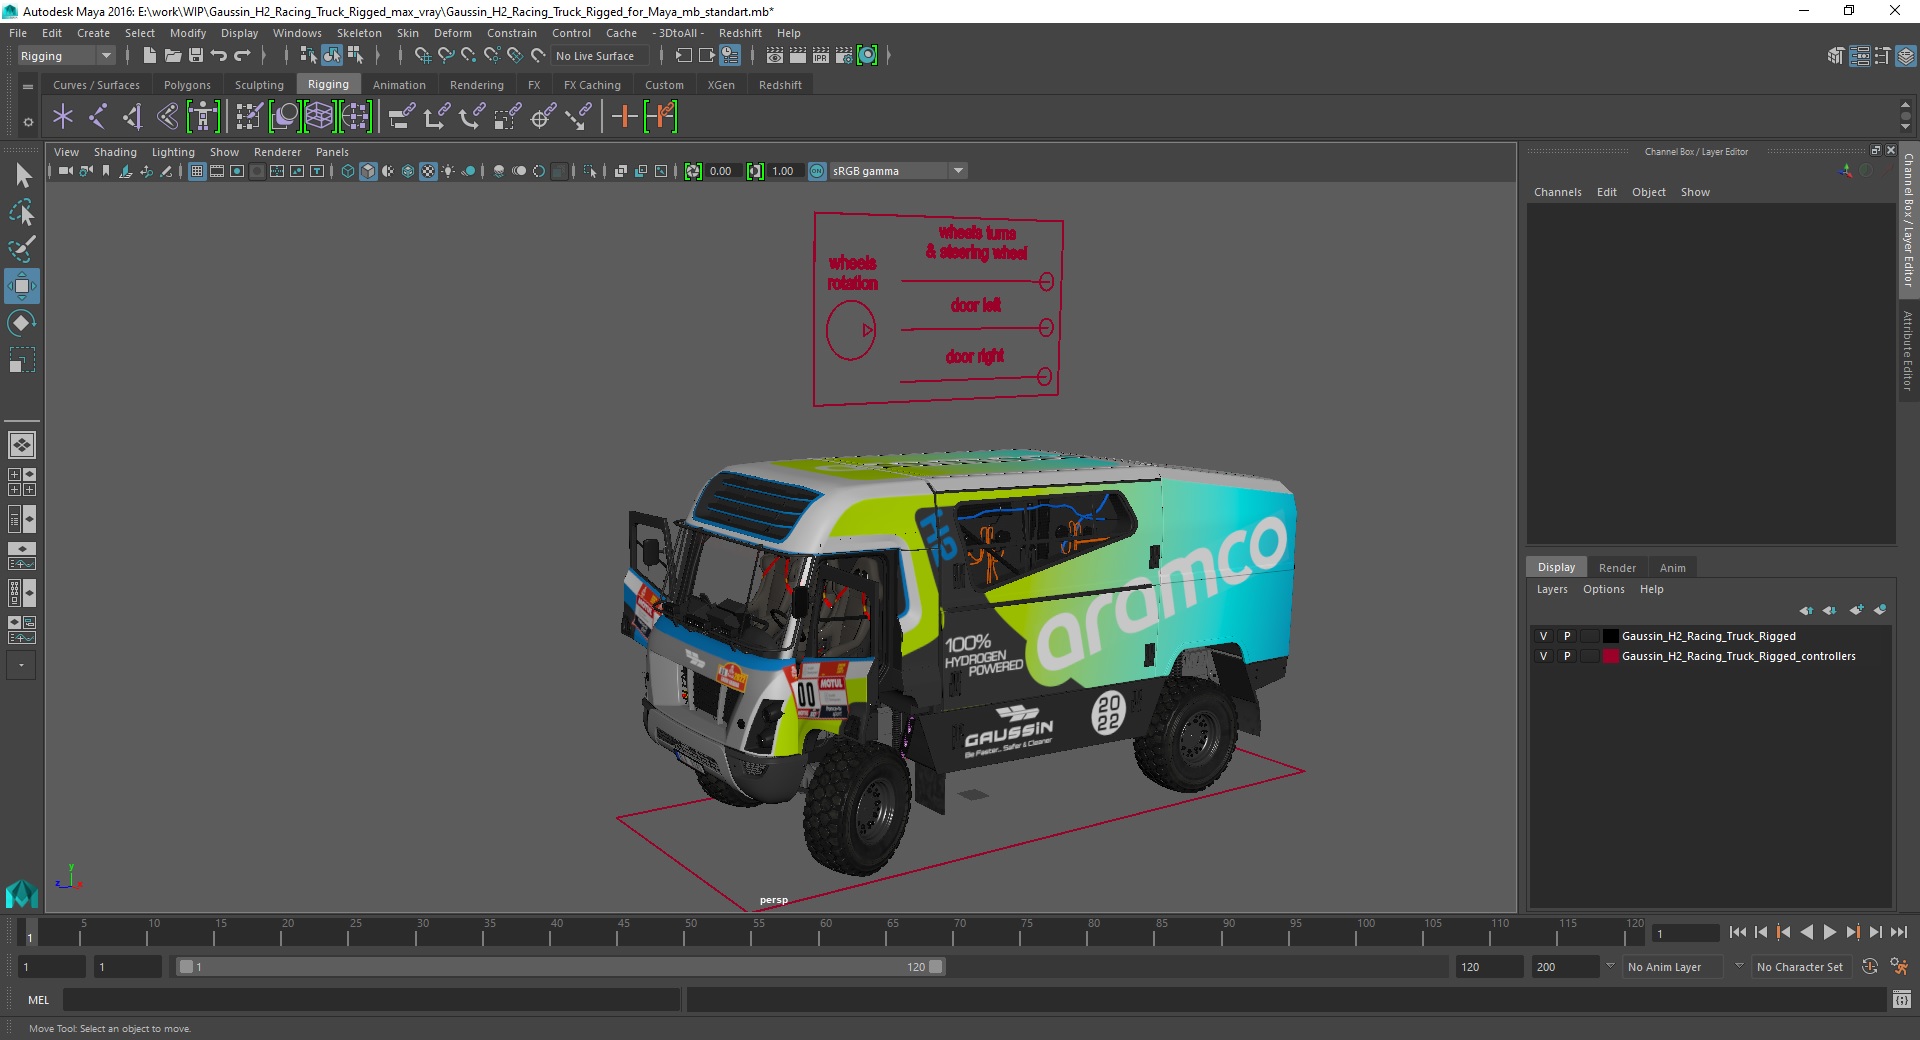The image size is (1920, 1040).
Task: Toggle viewport grid display
Action: click(x=197, y=171)
